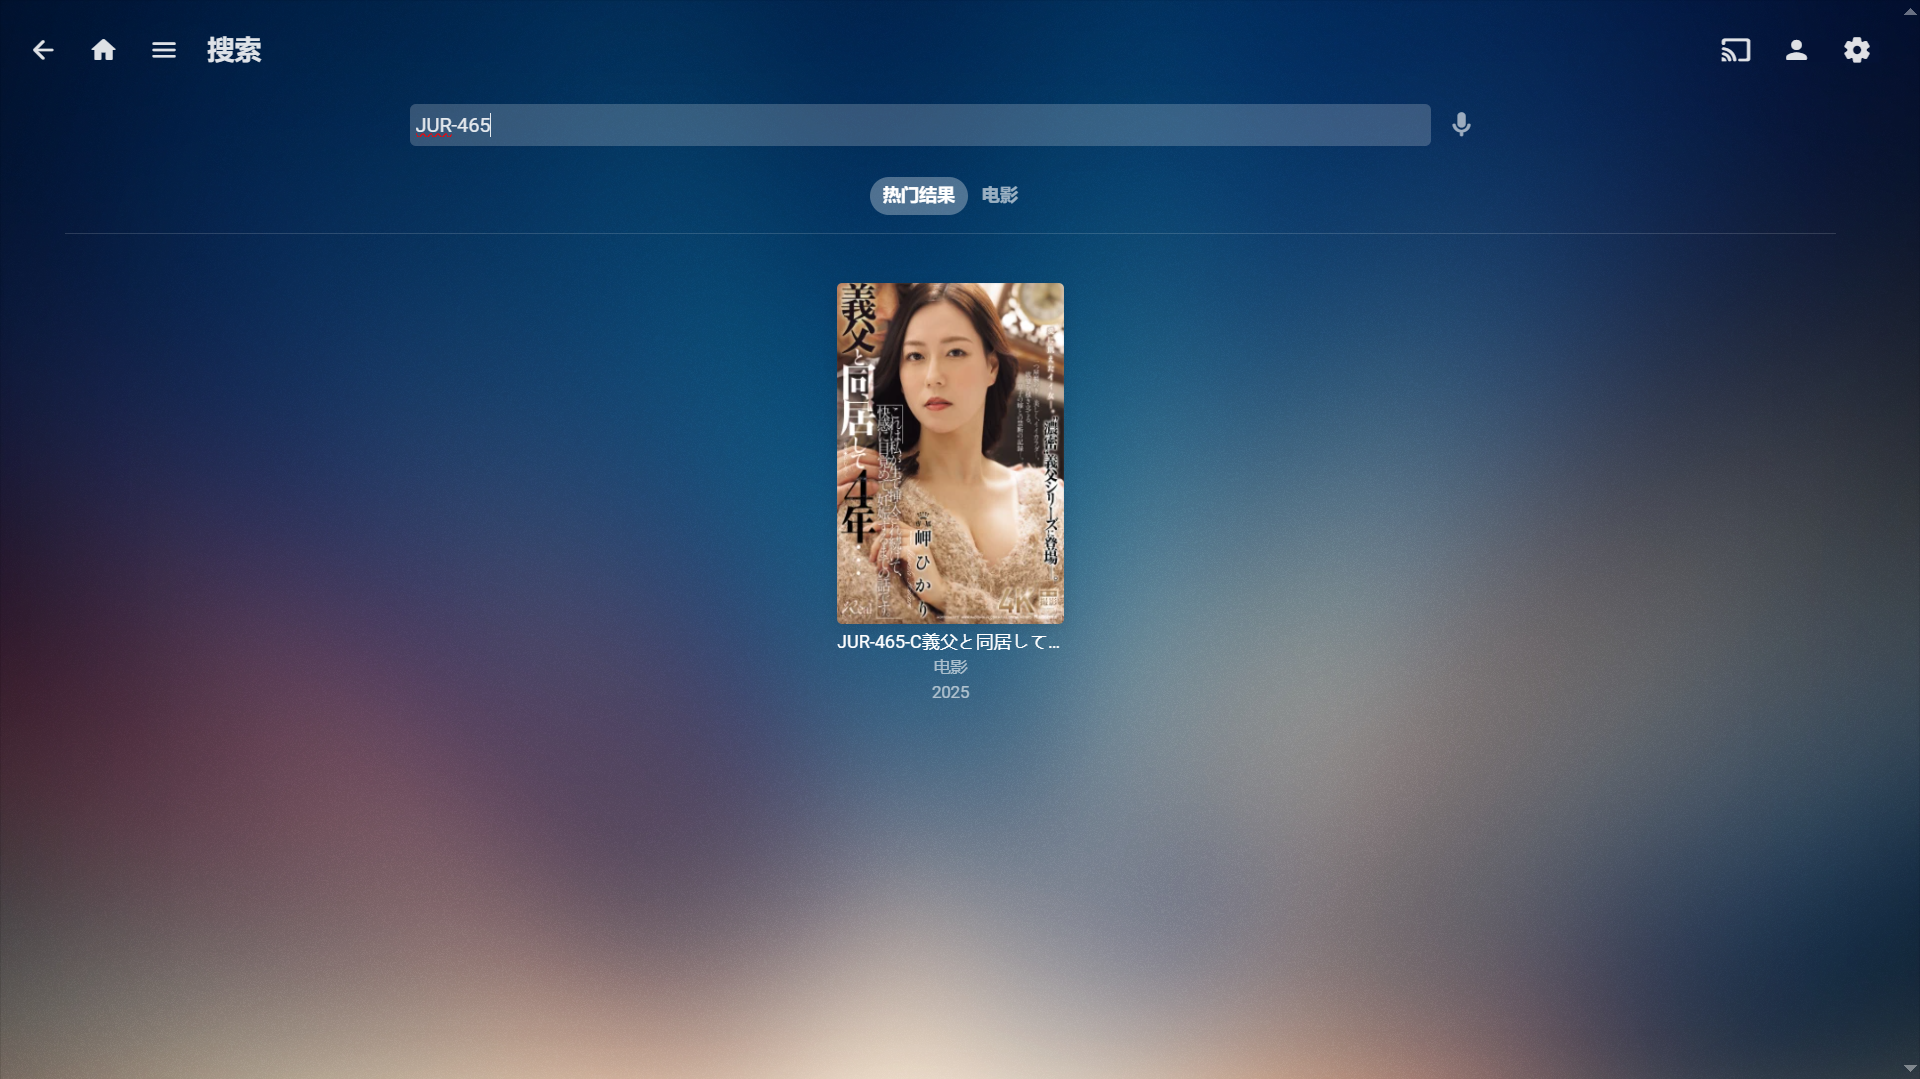Focus the search field containing JUR-465
1920x1079 pixels.
click(x=919, y=125)
